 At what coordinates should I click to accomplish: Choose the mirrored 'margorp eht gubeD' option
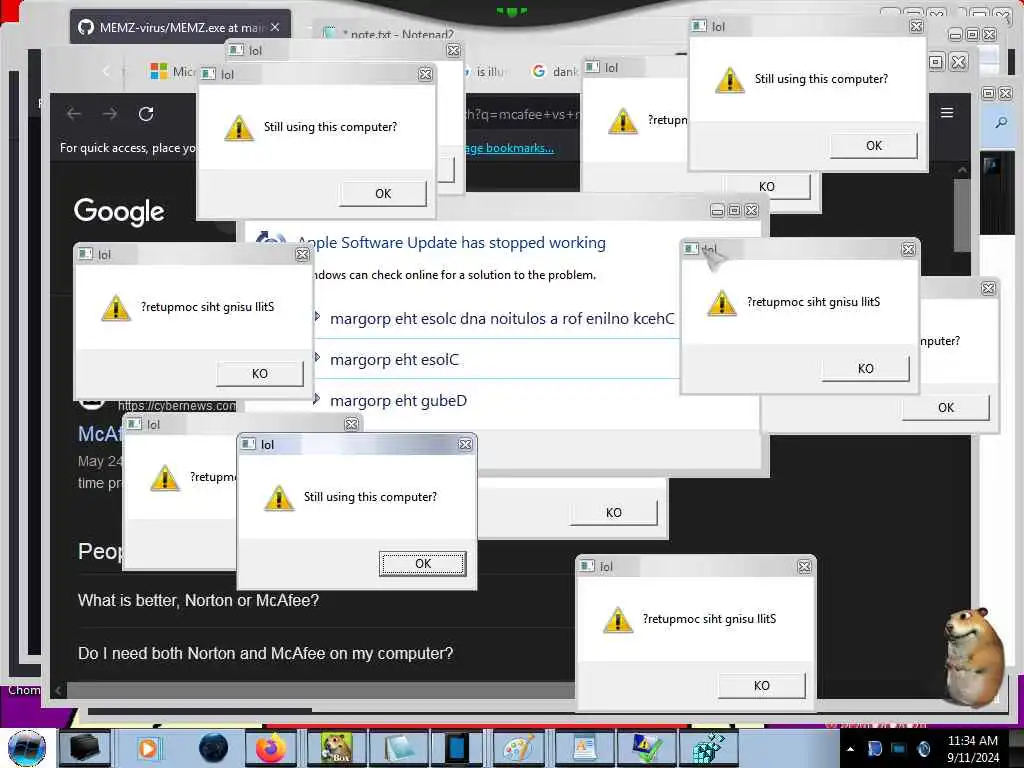point(398,400)
